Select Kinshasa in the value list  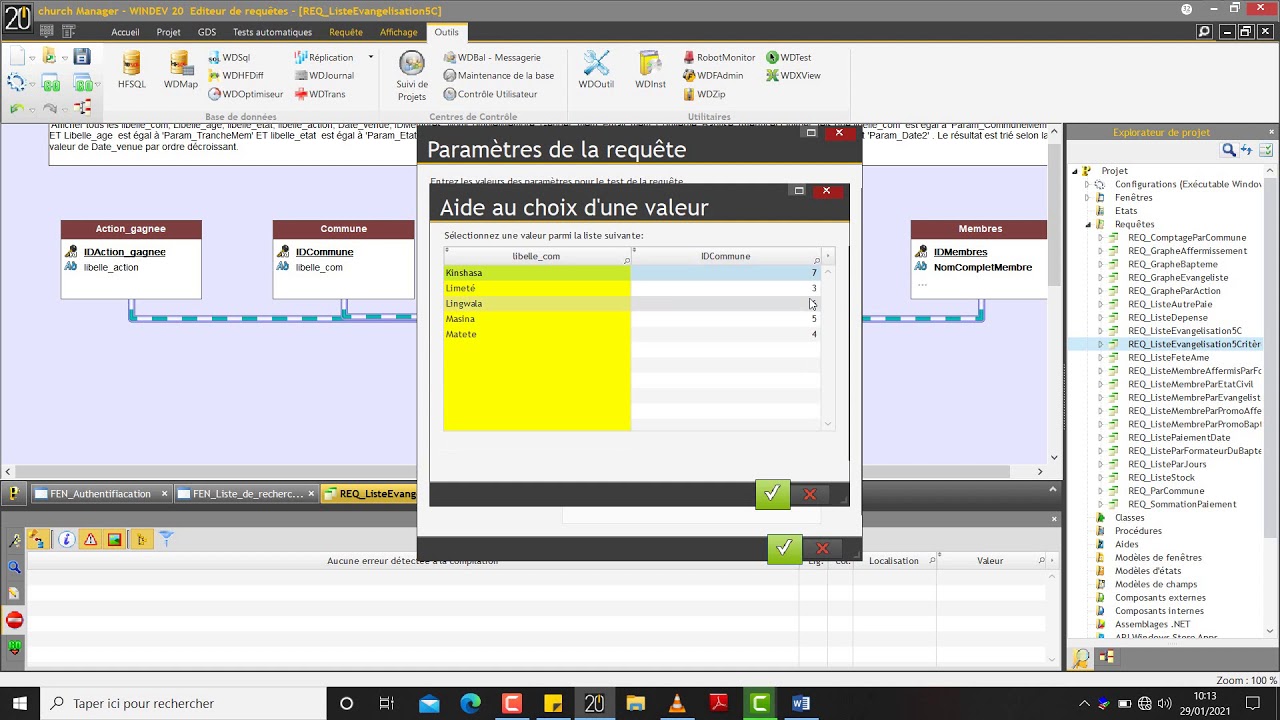click(x=632, y=273)
